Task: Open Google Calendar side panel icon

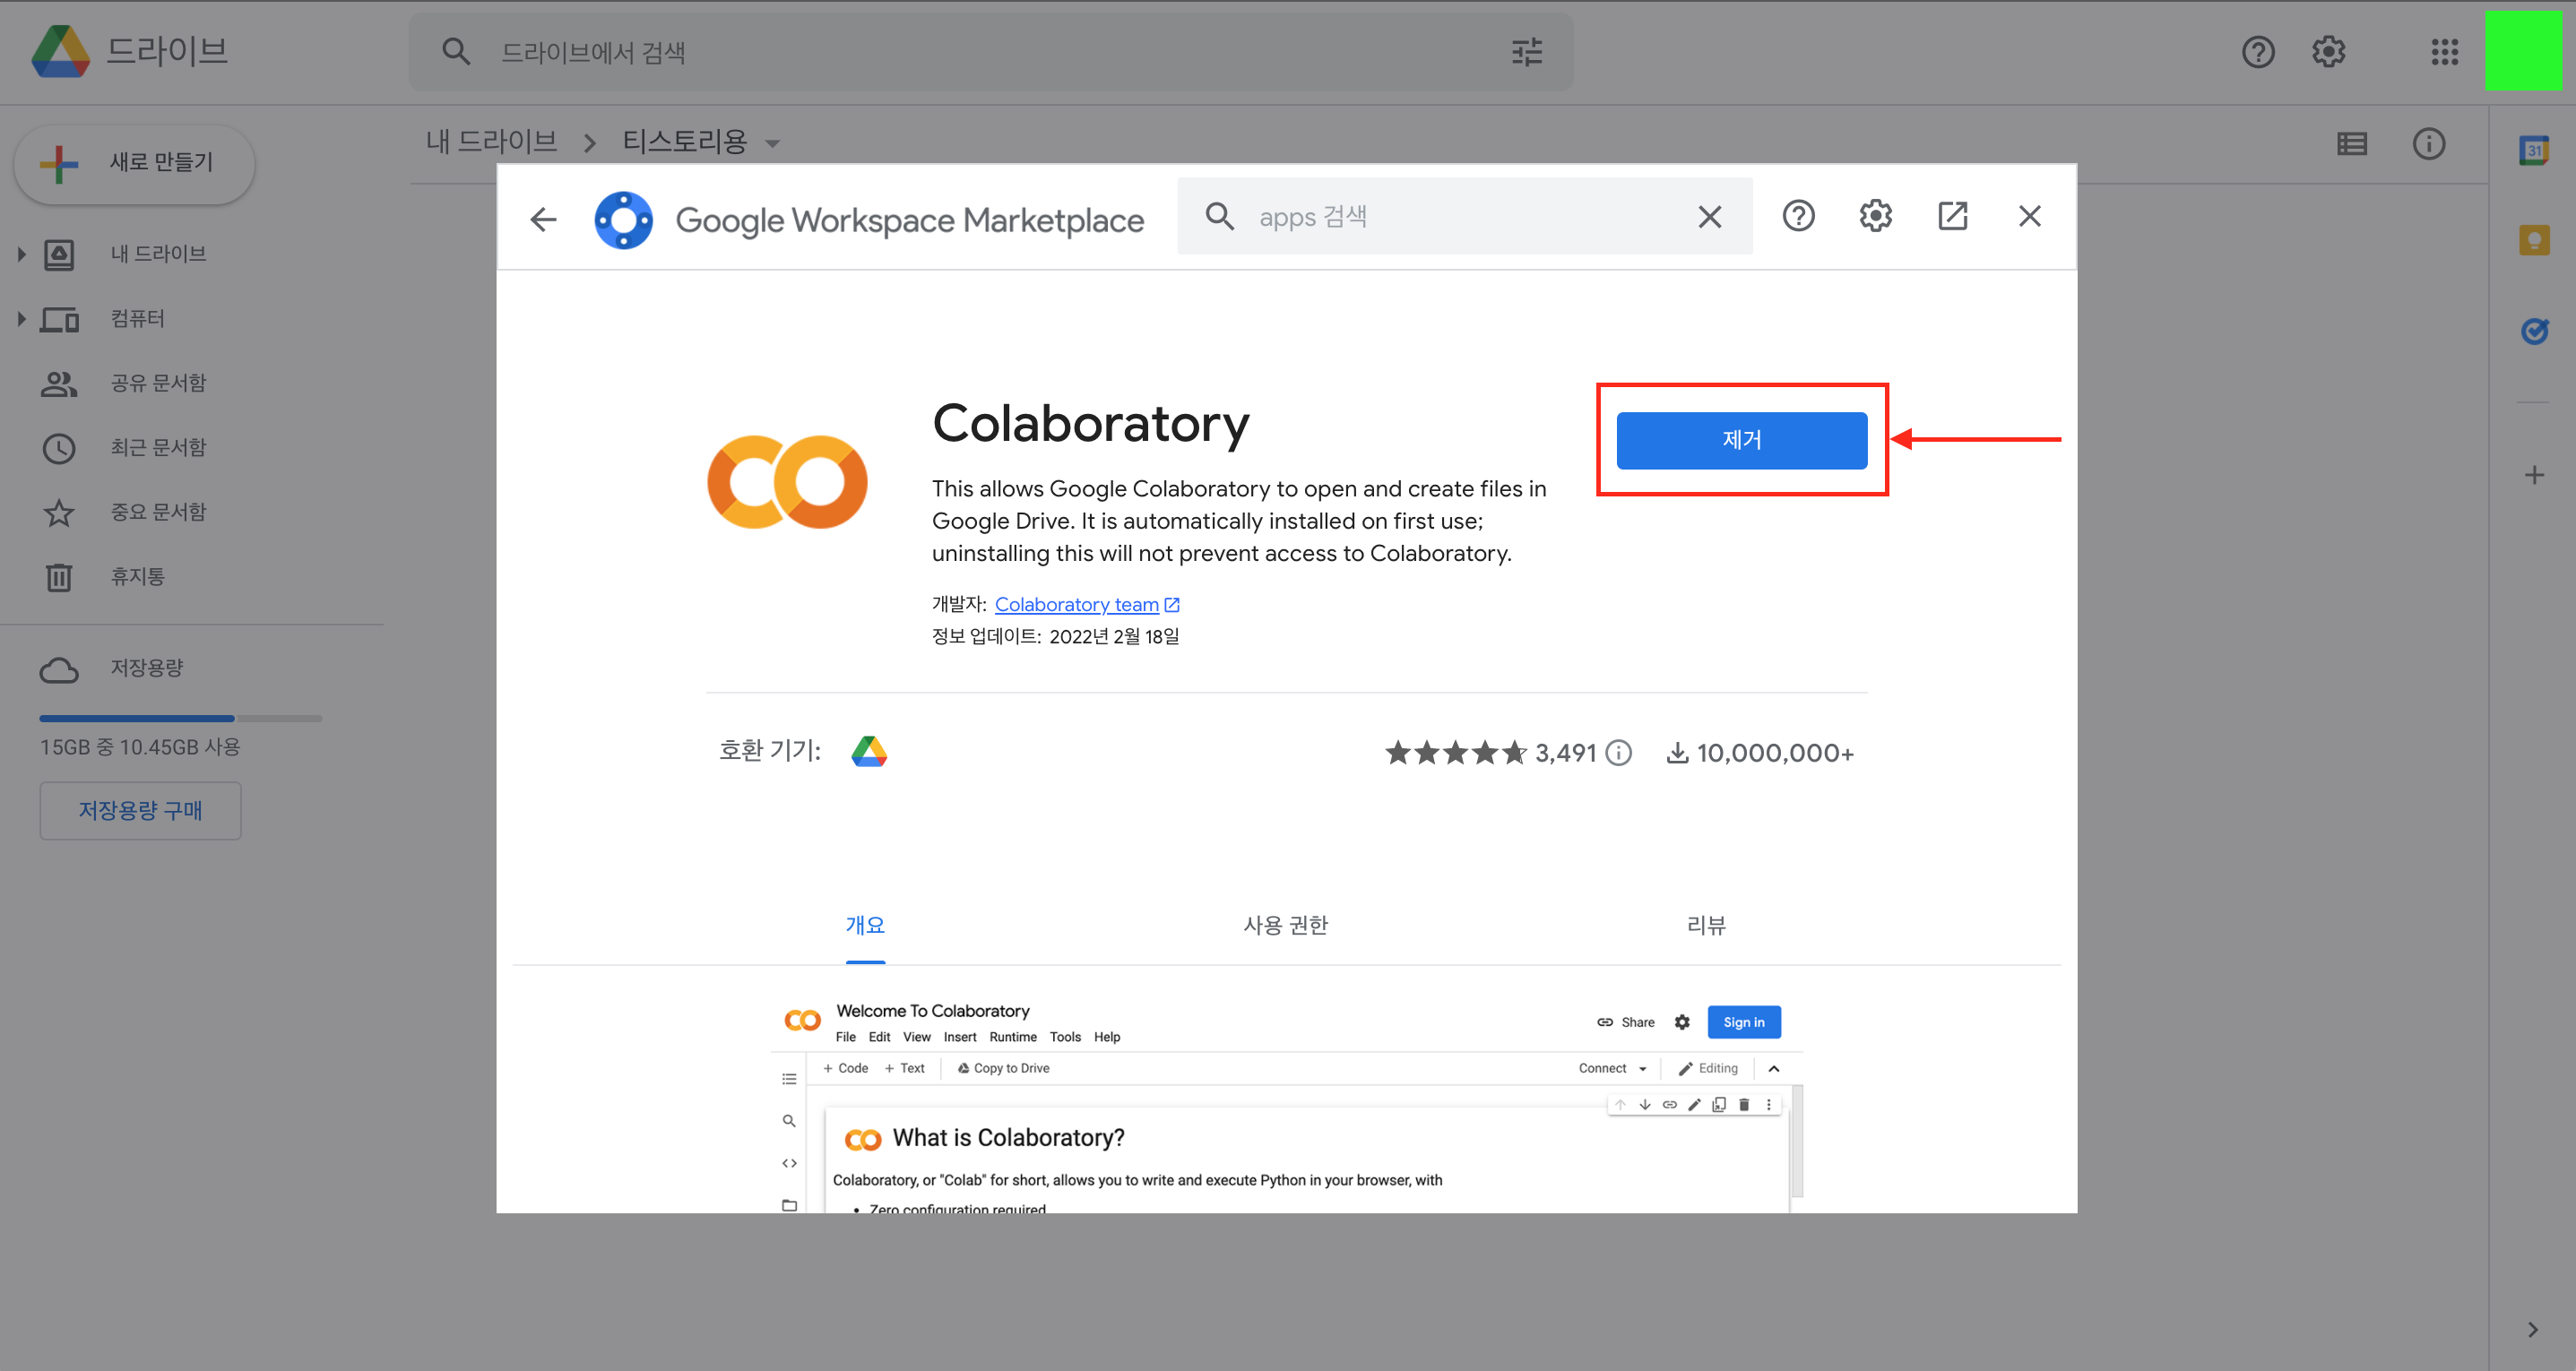Action: (2534, 151)
